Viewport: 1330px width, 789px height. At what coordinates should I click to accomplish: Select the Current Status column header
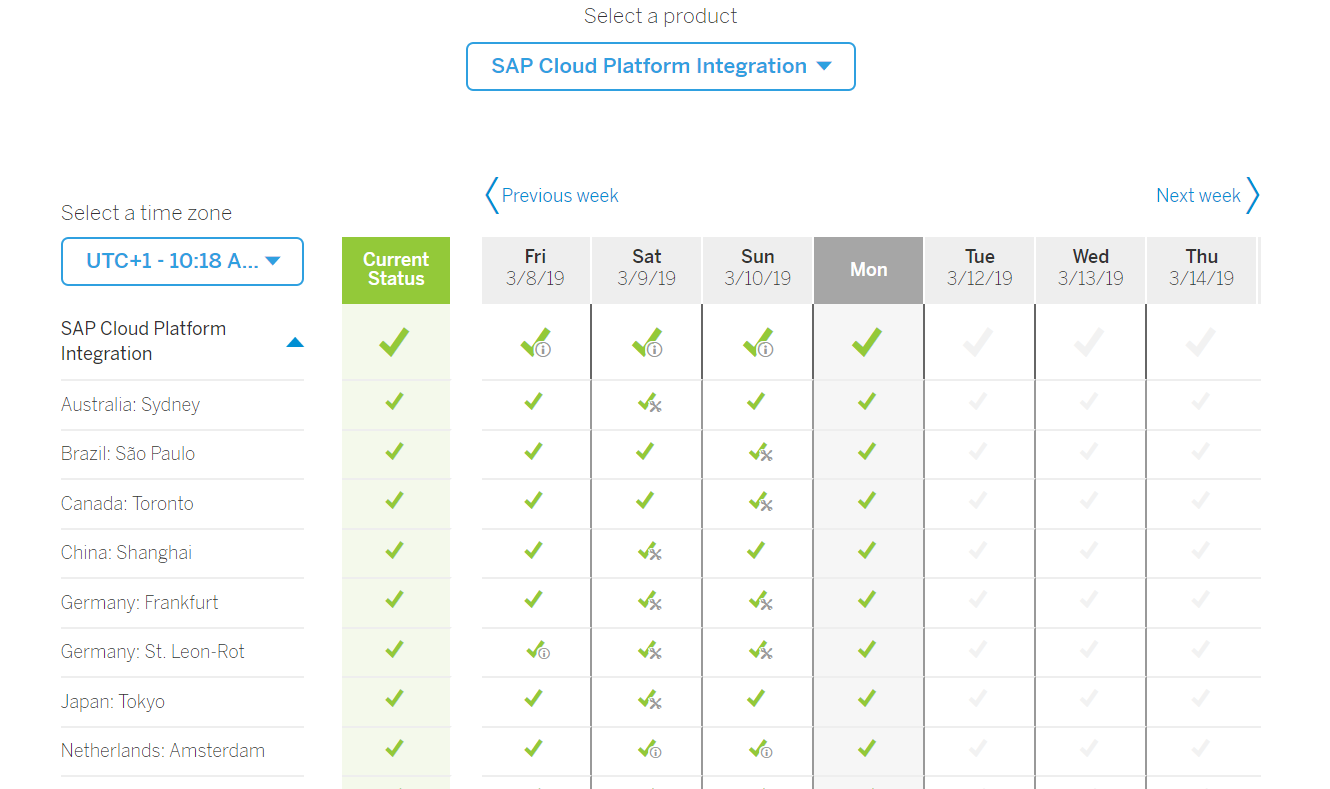pos(396,270)
